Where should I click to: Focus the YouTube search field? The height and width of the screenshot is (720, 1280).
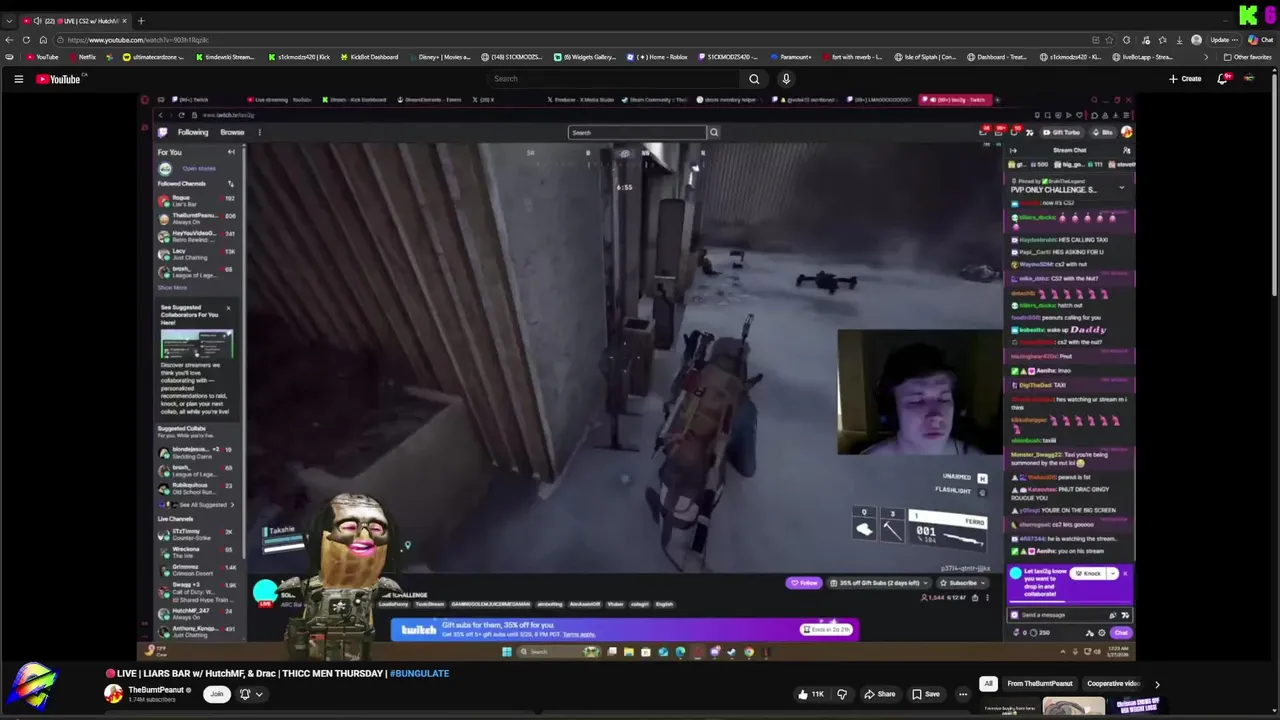coord(613,79)
